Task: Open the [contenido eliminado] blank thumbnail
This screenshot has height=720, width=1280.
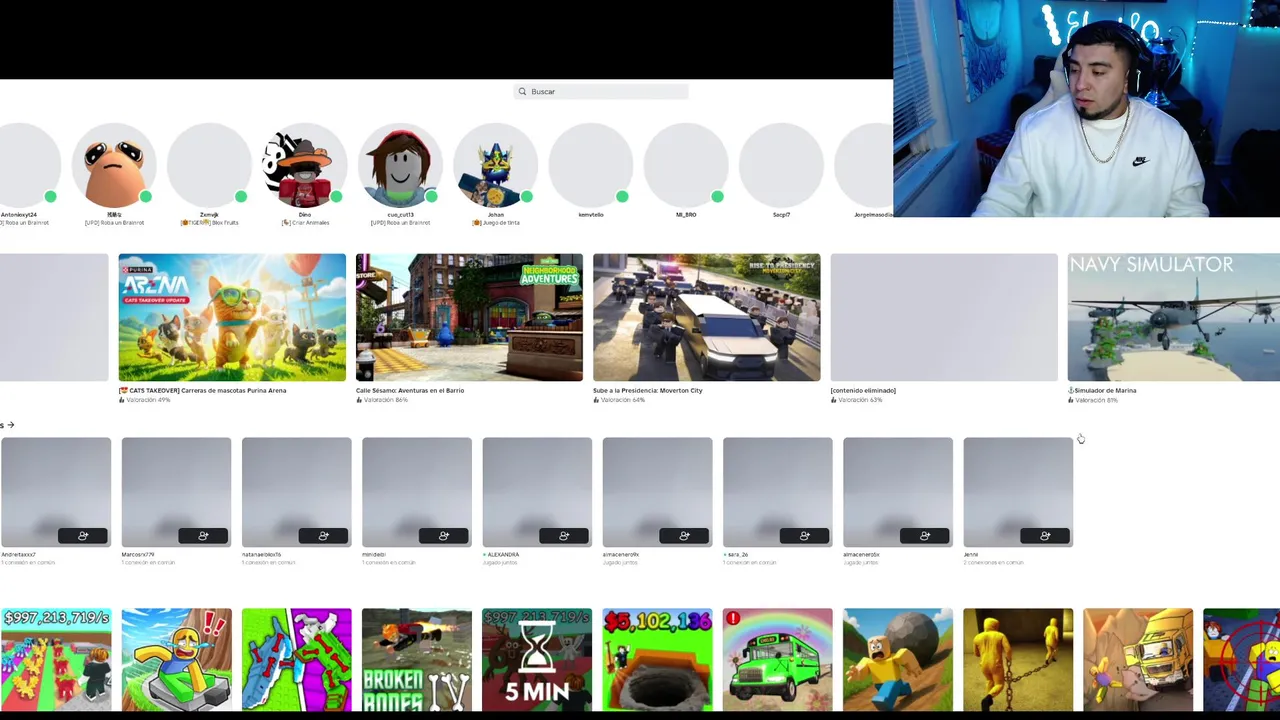Action: 944,317
